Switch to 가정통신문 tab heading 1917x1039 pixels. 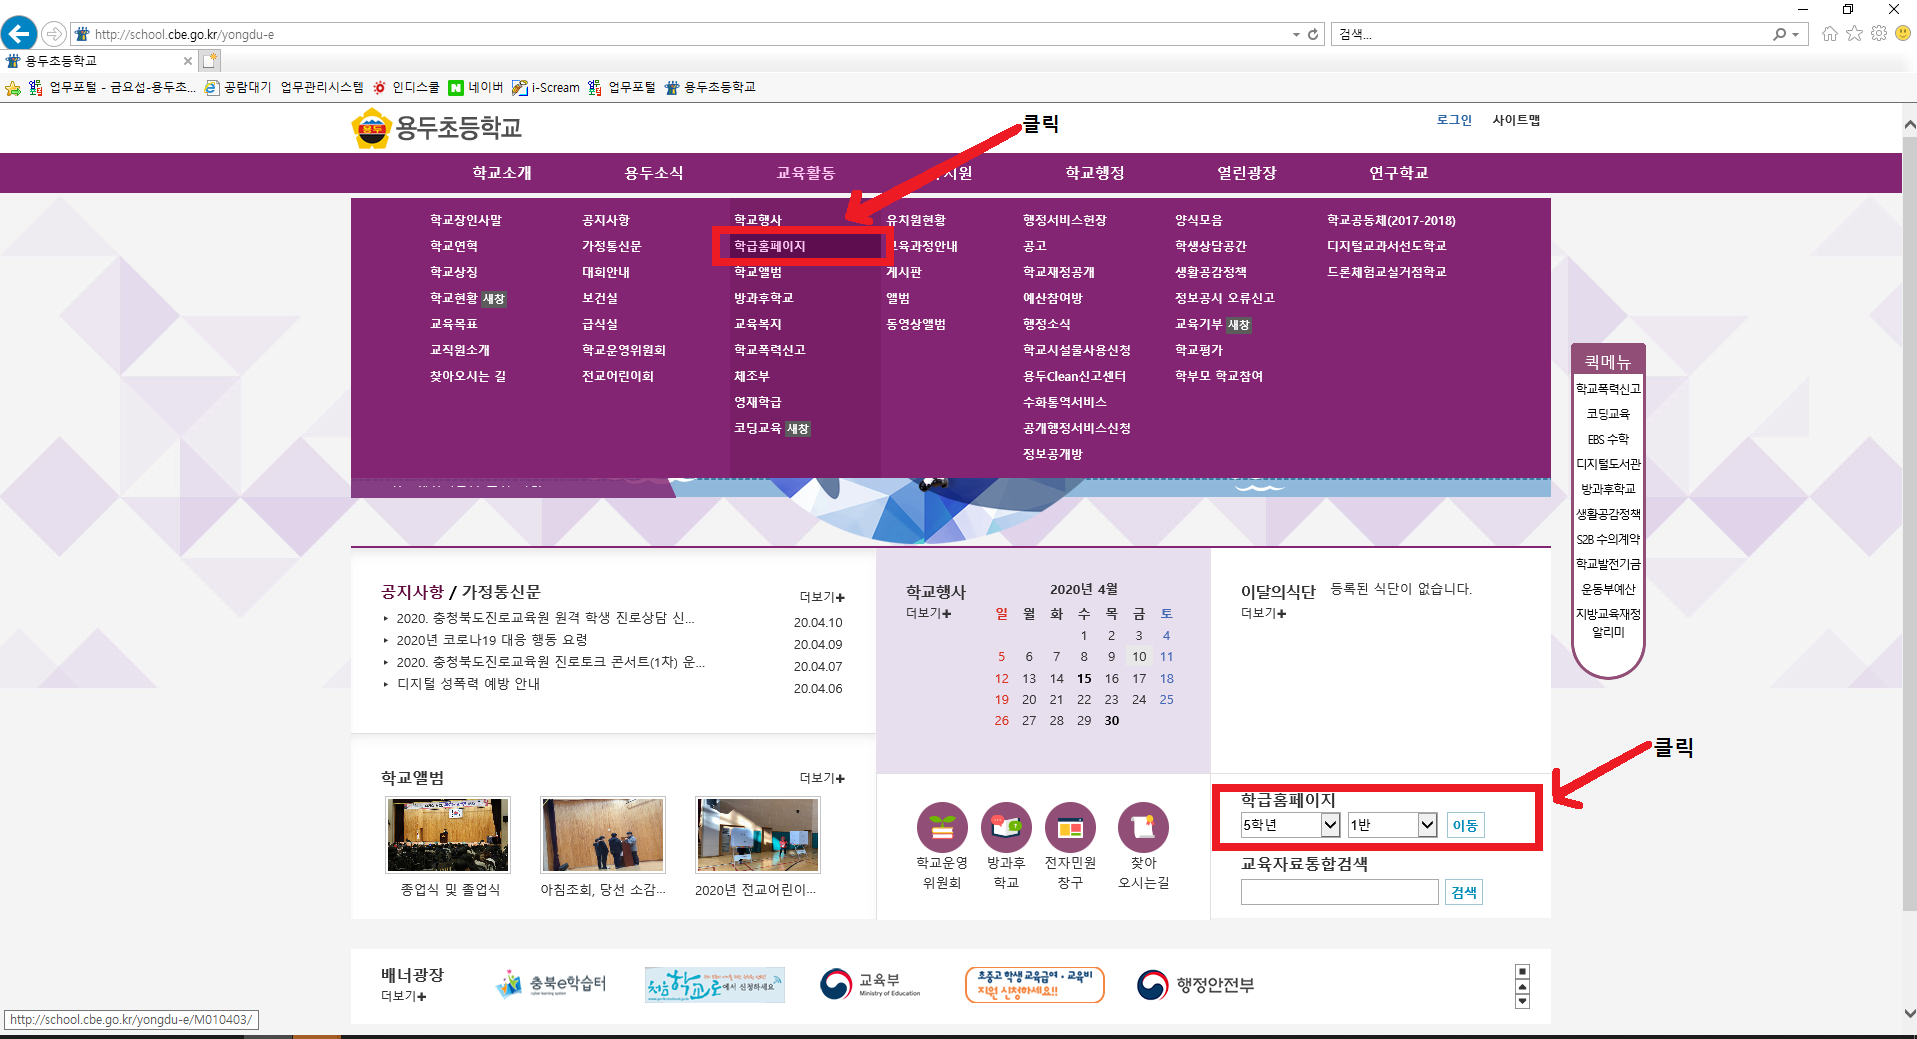tap(501, 592)
